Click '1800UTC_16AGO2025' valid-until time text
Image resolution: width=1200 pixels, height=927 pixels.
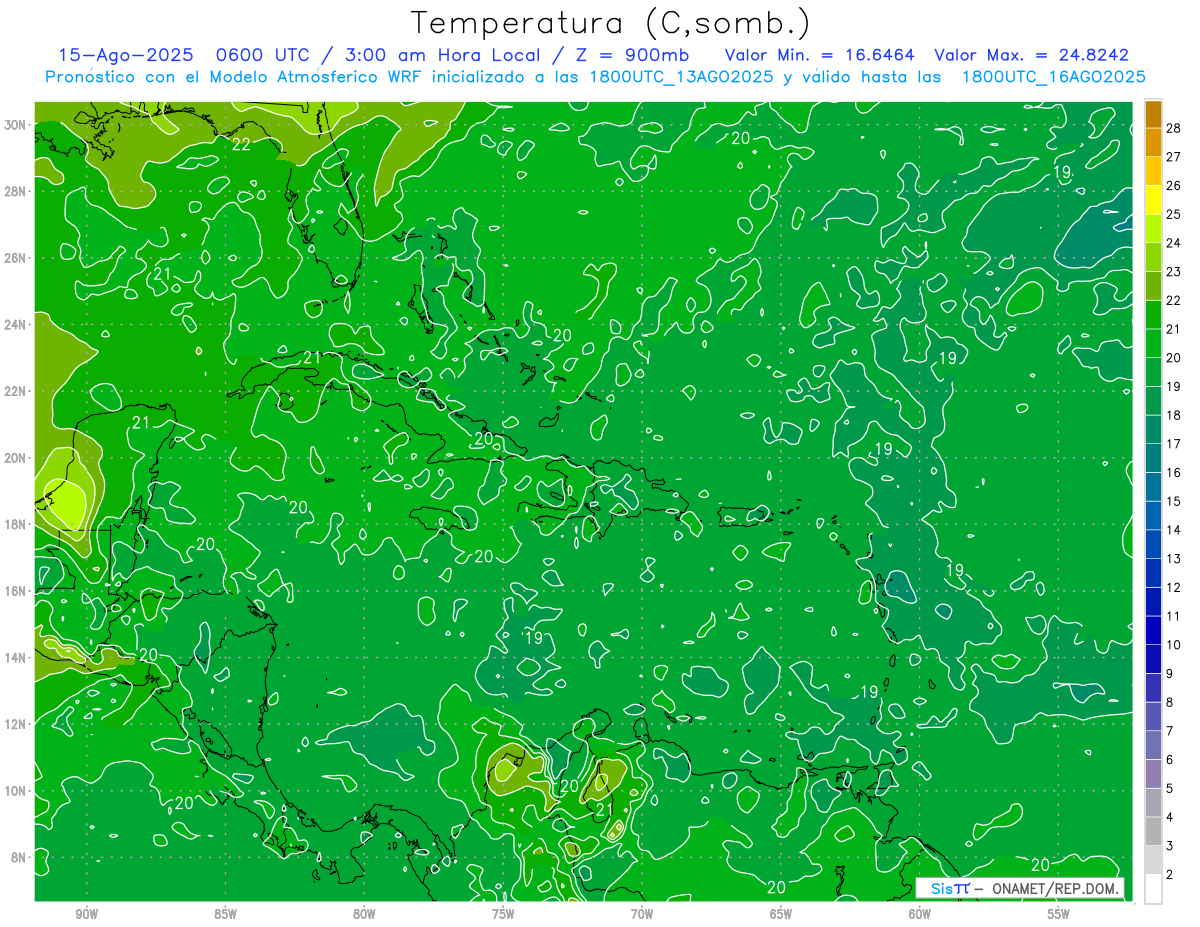tap(1053, 77)
